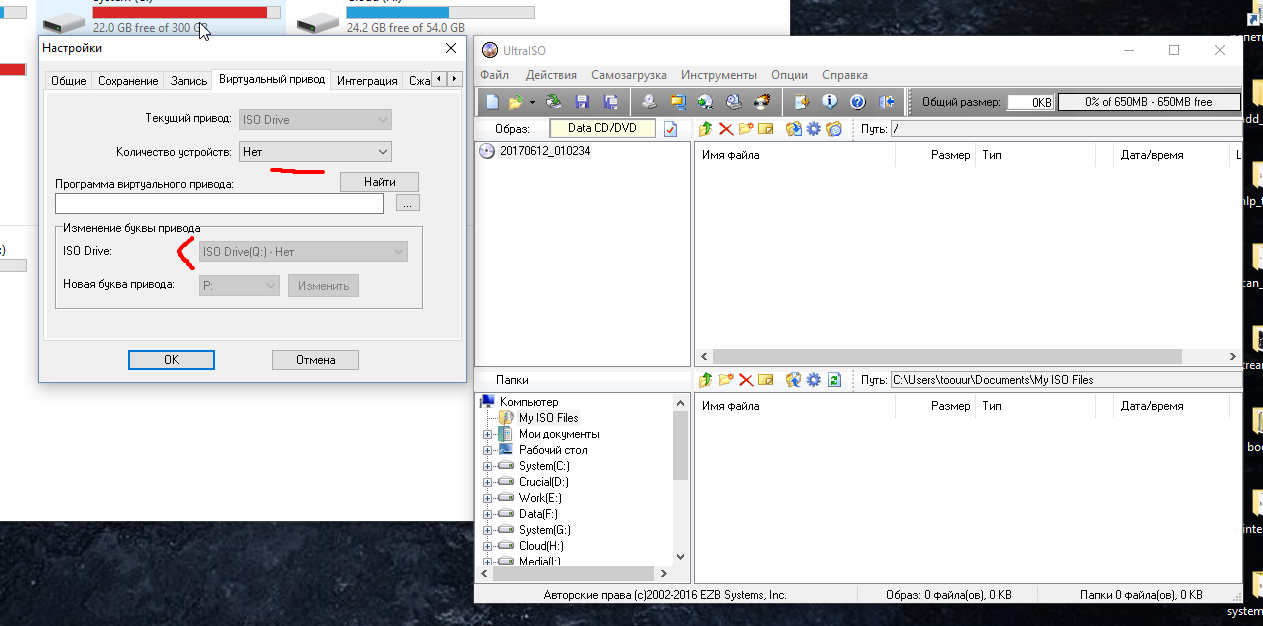Click the Up arrow icon in image pane toolbar
1263x626 pixels.
point(706,129)
